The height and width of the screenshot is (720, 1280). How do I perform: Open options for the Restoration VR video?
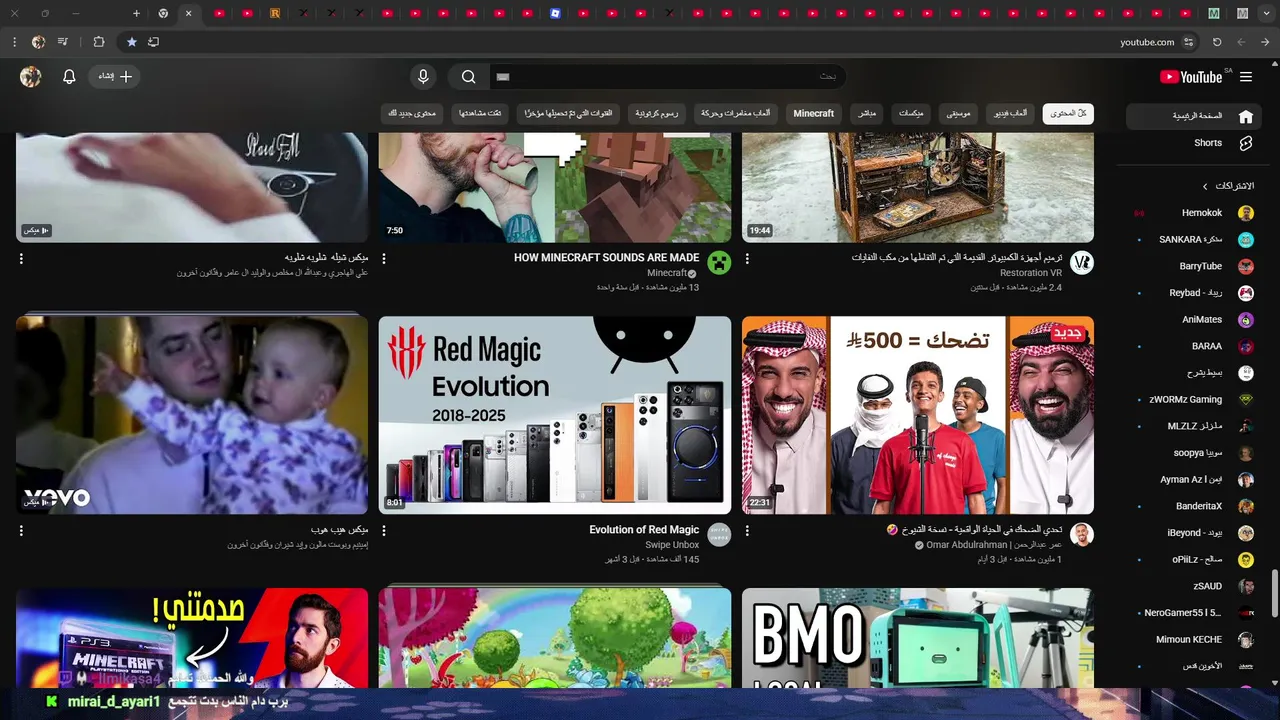(x=747, y=258)
